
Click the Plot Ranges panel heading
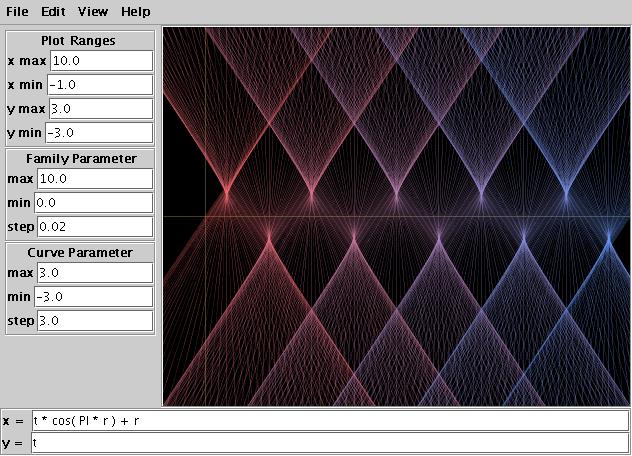click(x=79, y=41)
